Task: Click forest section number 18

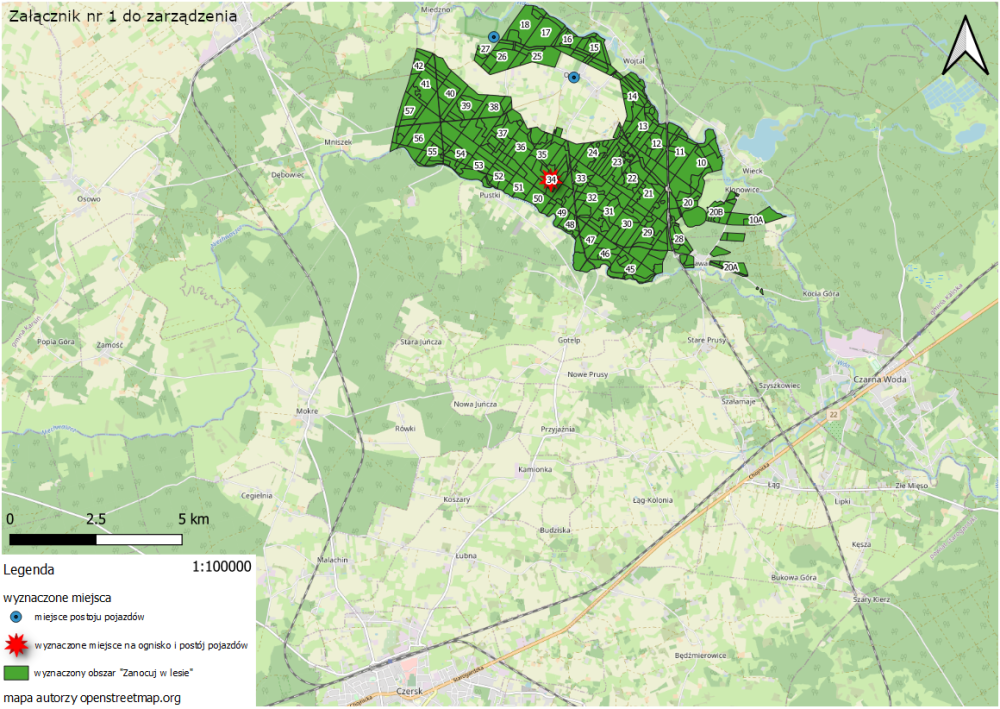Action: click(525, 24)
